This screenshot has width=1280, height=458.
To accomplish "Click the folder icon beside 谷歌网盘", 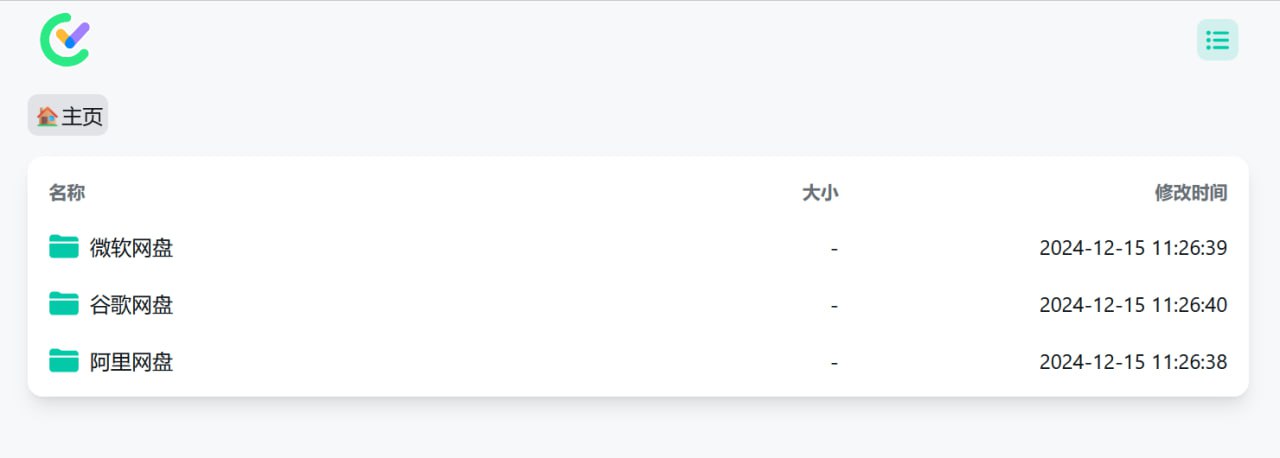I will [64, 304].
